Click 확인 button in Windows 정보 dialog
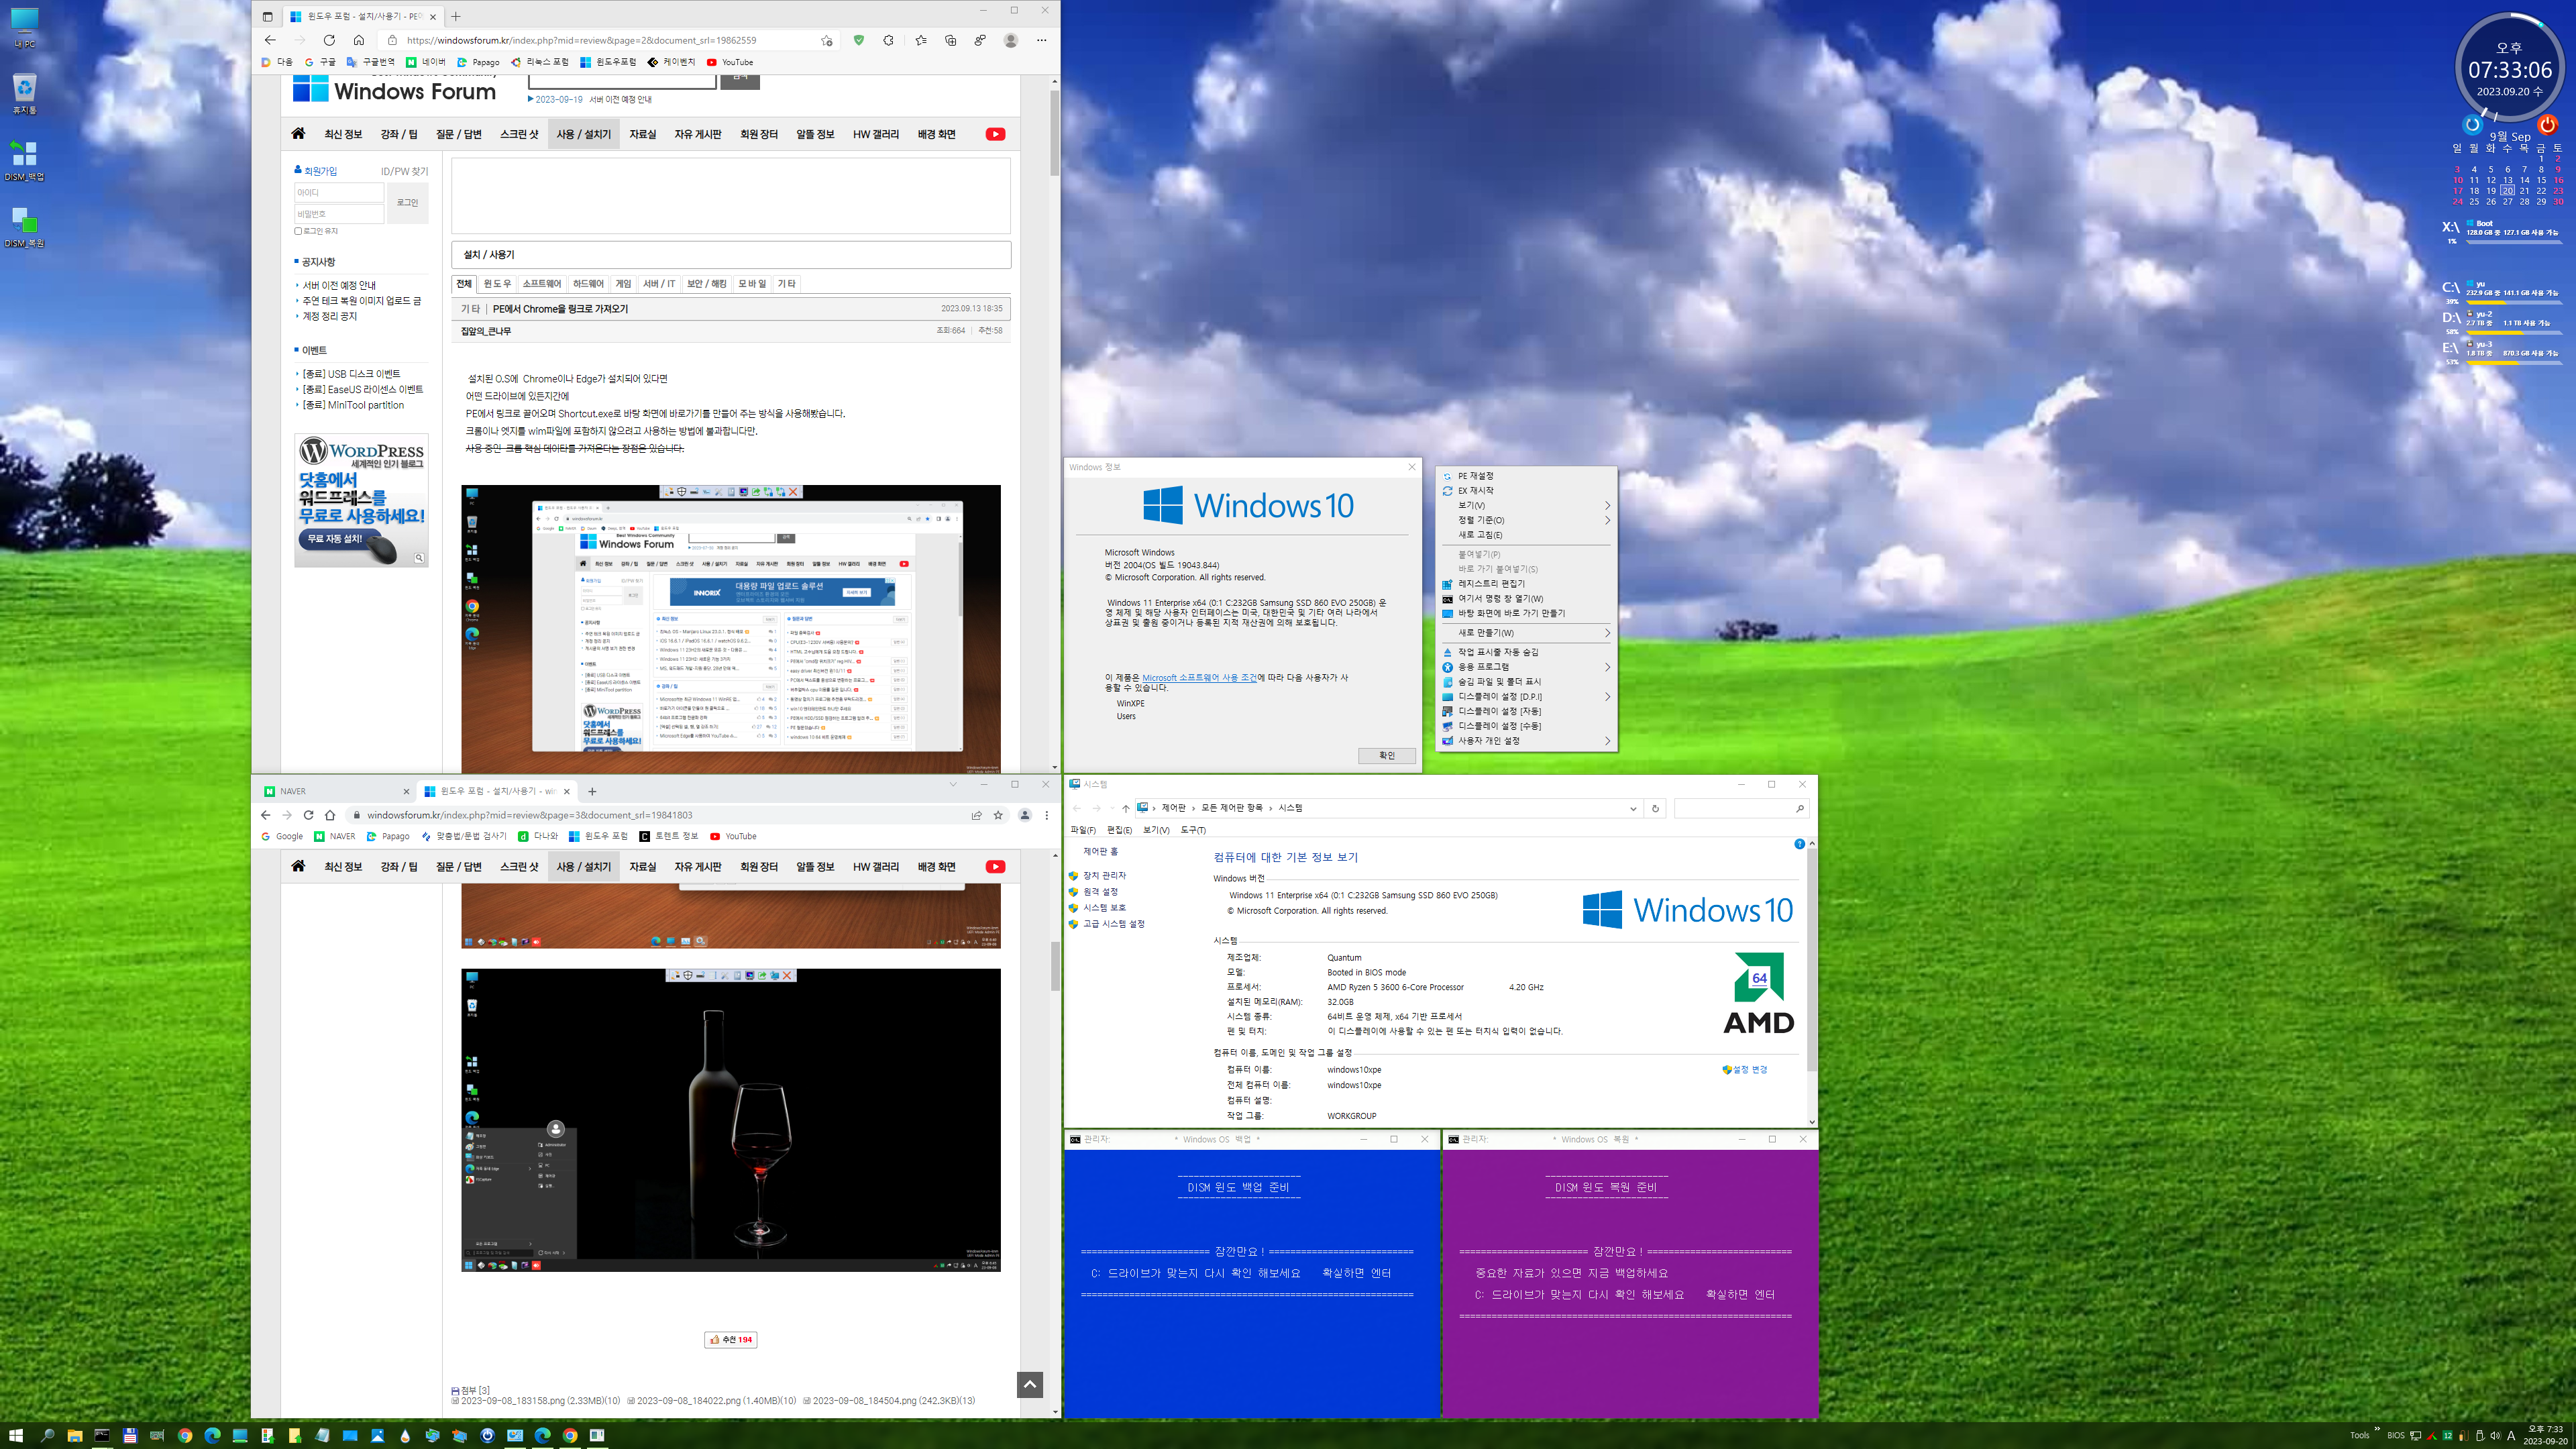 (1387, 756)
